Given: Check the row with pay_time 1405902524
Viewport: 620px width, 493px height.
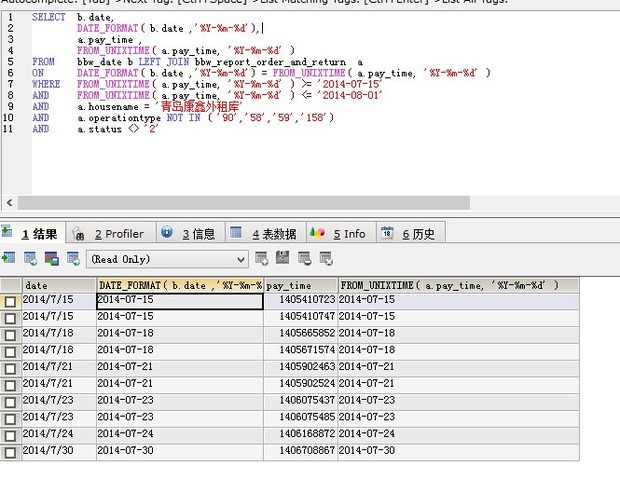Looking at the screenshot, I should point(10,385).
